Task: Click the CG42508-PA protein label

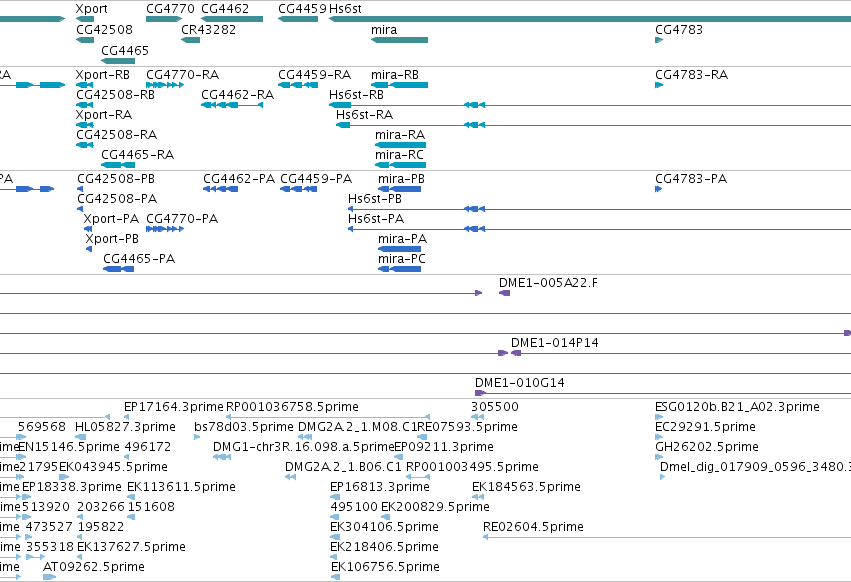Action: [x=117, y=199]
